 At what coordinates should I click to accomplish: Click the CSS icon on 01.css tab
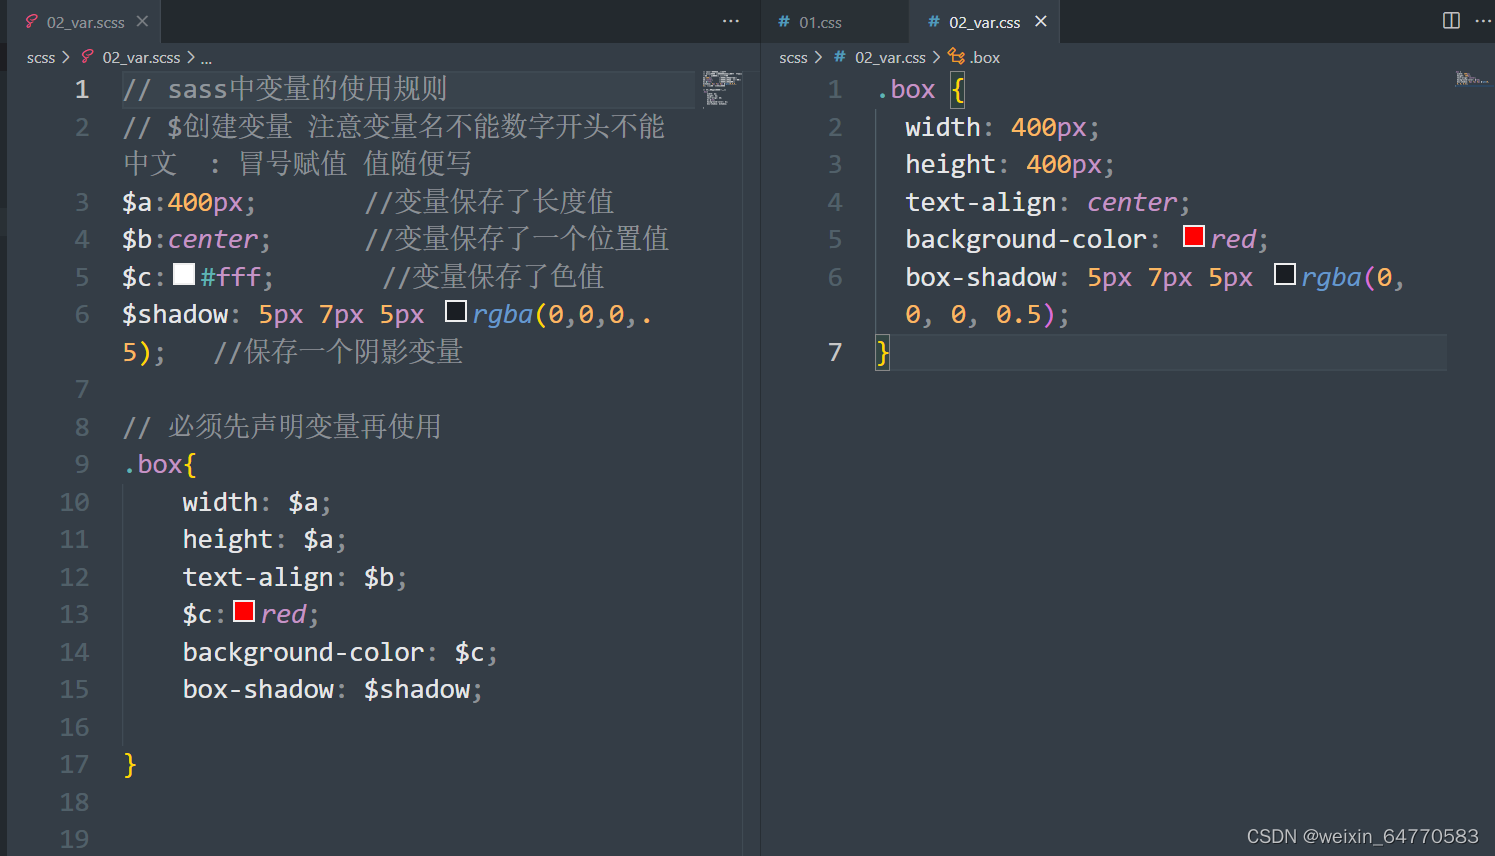click(x=784, y=20)
